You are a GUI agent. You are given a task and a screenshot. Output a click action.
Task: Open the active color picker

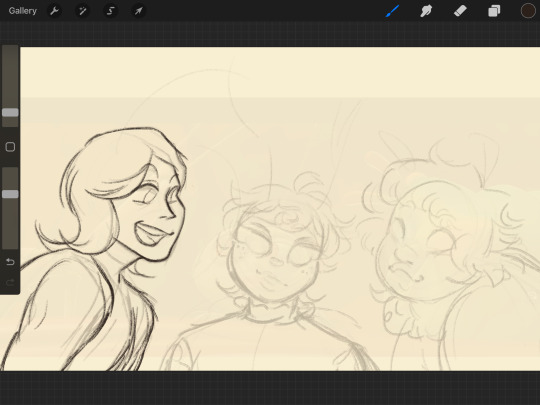tap(528, 11)
